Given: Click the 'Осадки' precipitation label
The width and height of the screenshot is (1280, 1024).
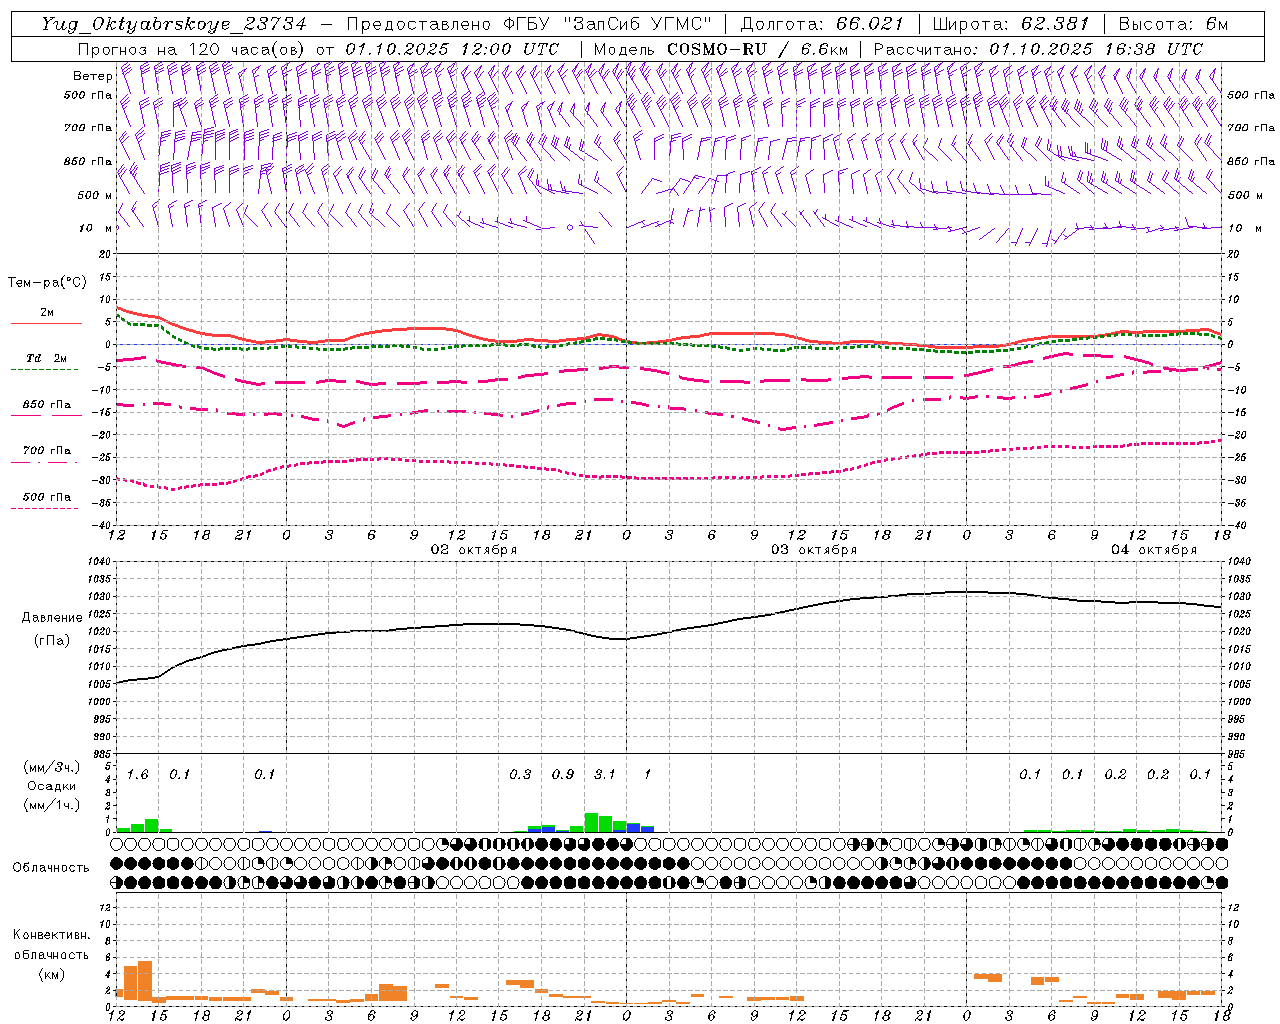Looking at the screenshot, I should pos(52,786).
